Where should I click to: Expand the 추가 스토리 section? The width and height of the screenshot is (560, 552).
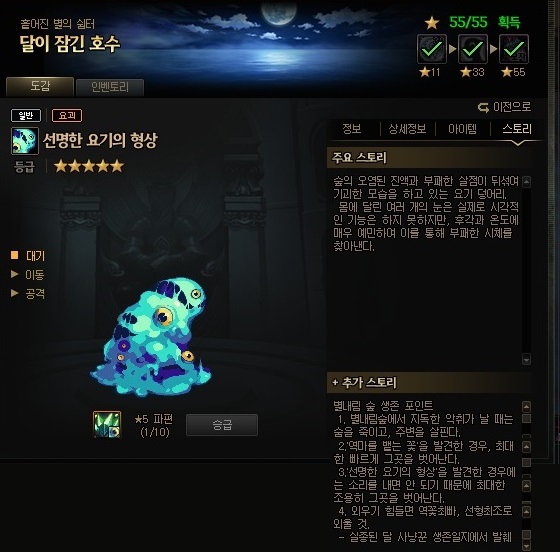365,382
